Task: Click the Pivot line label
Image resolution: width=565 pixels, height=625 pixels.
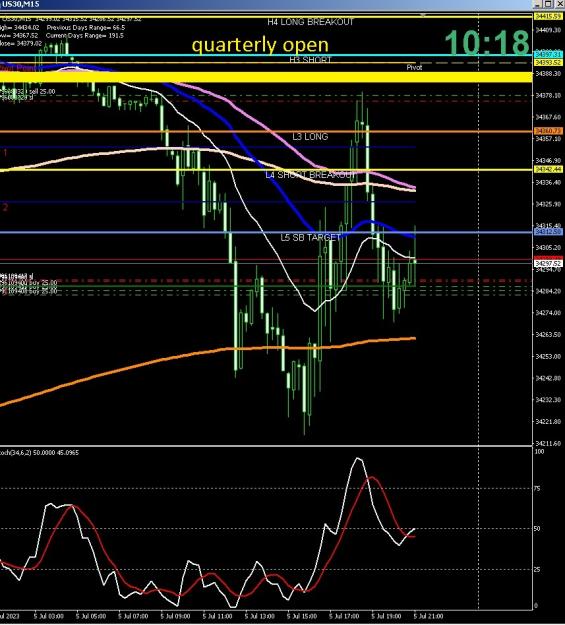Action: pyautogui.click(x=414, y=67)
